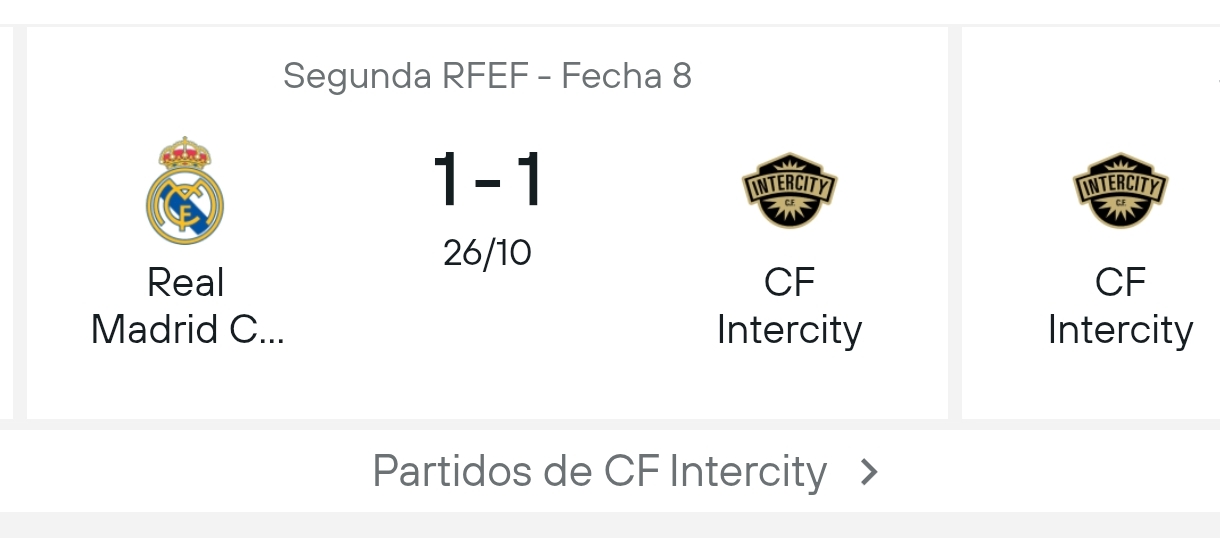Image resolution: width=1220 pixels, height=538 pixels.
Task: Select the Real Madrid C... team name
Action: 187,306
